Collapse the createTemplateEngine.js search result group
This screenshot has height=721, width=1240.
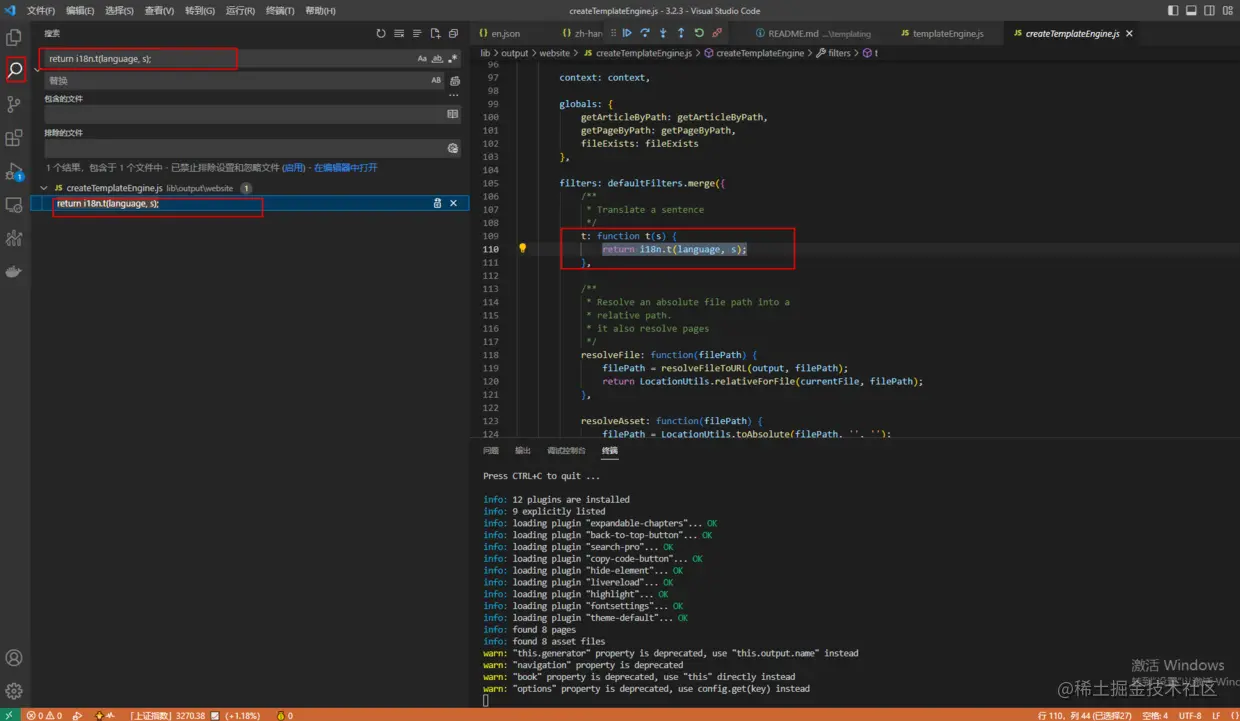tap(44, 188)
